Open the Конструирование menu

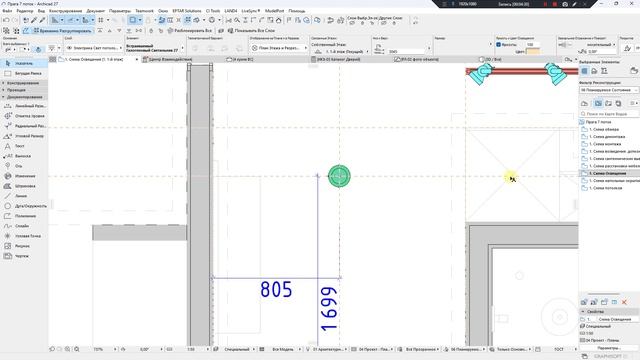[65, 11]
